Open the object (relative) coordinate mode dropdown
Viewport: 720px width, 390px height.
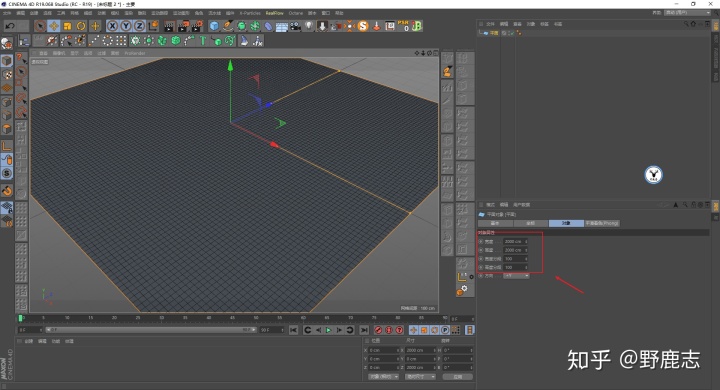tap(383, 377)
